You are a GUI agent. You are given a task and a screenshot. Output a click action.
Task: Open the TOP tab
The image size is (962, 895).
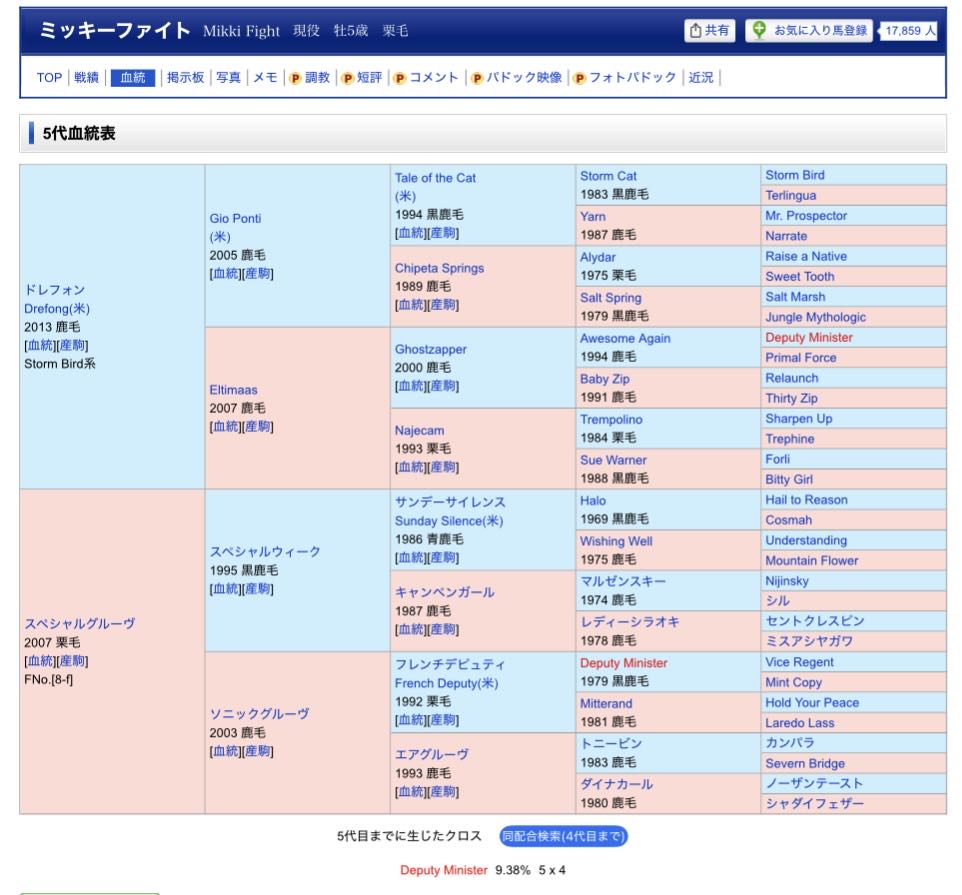[x=49, y=78]
